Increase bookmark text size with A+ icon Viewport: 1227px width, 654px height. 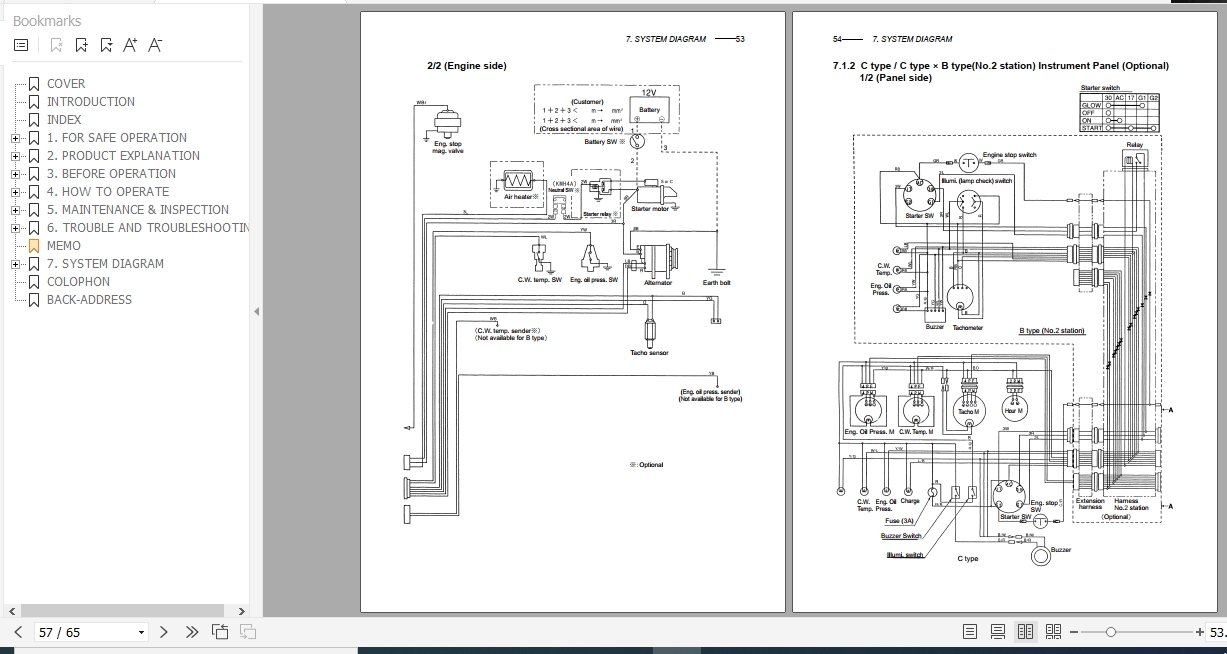130,44
